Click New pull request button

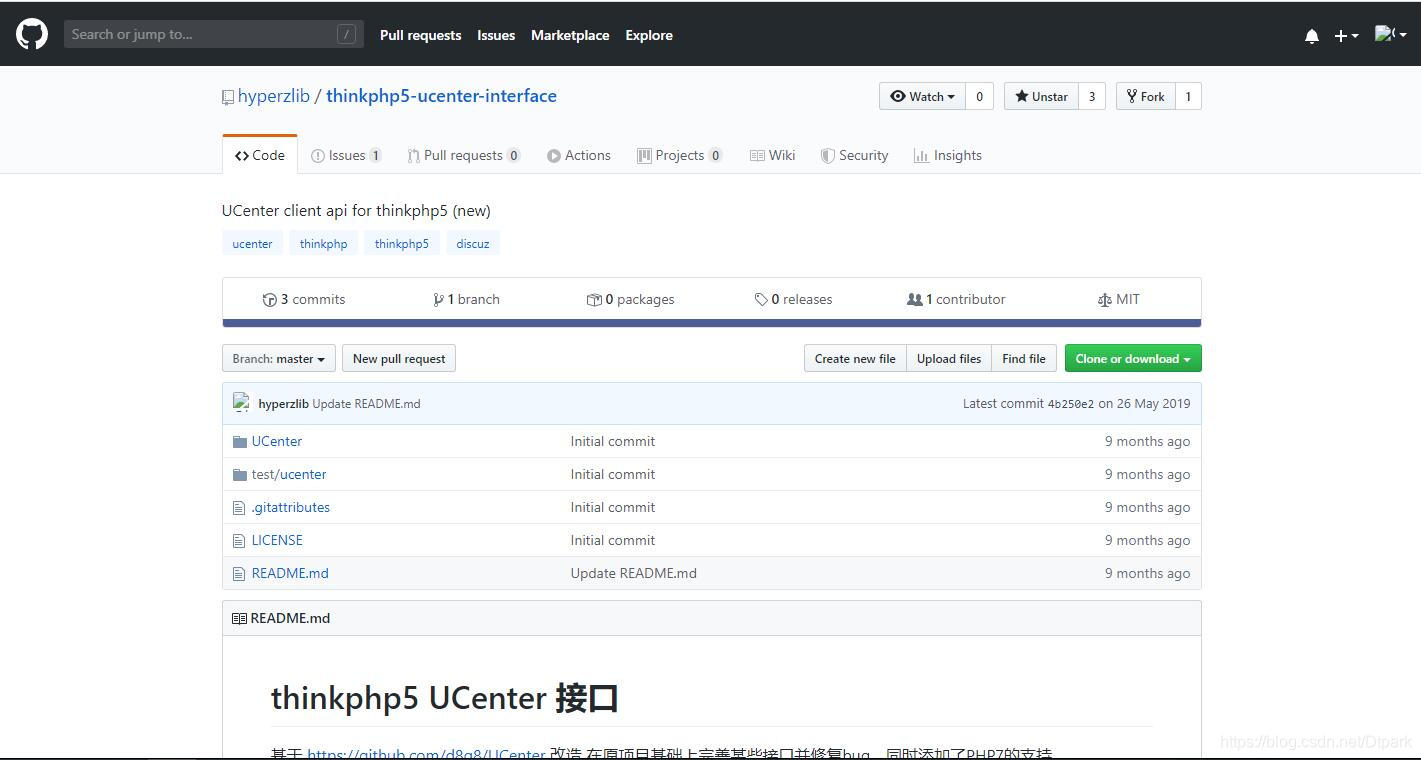coord(399,358)
